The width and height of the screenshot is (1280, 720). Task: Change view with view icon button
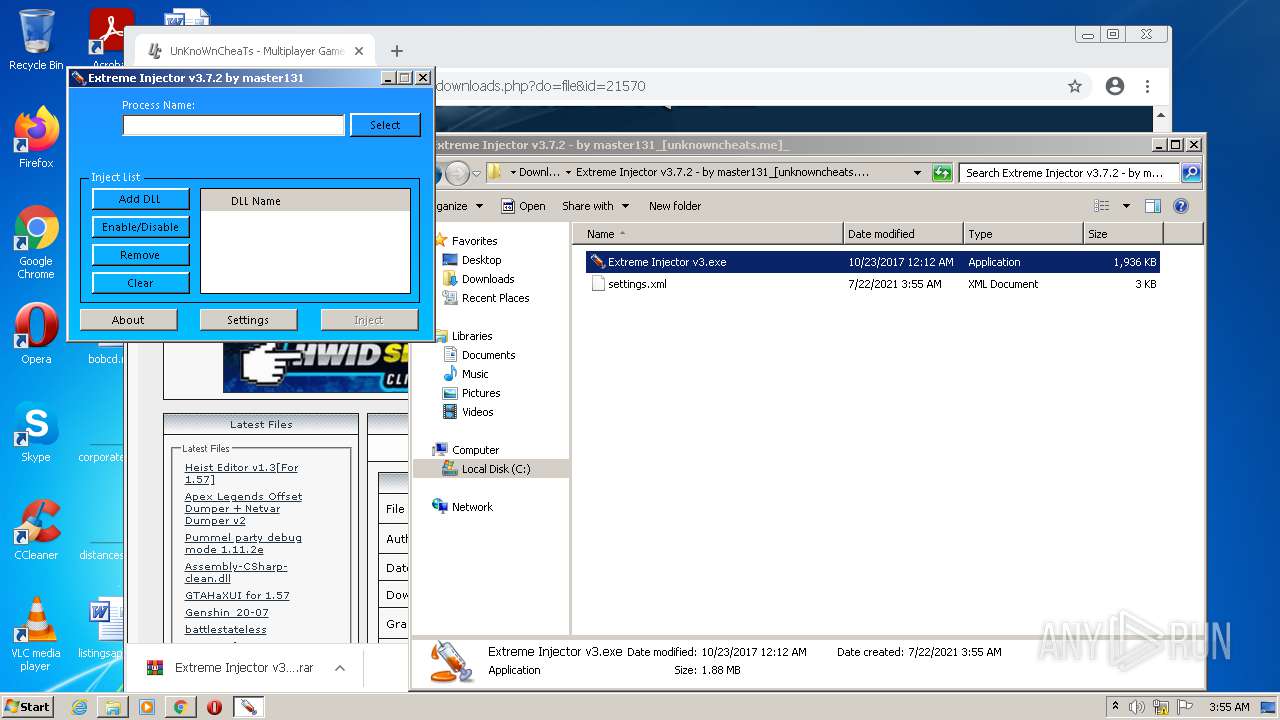click(1102, 206)
